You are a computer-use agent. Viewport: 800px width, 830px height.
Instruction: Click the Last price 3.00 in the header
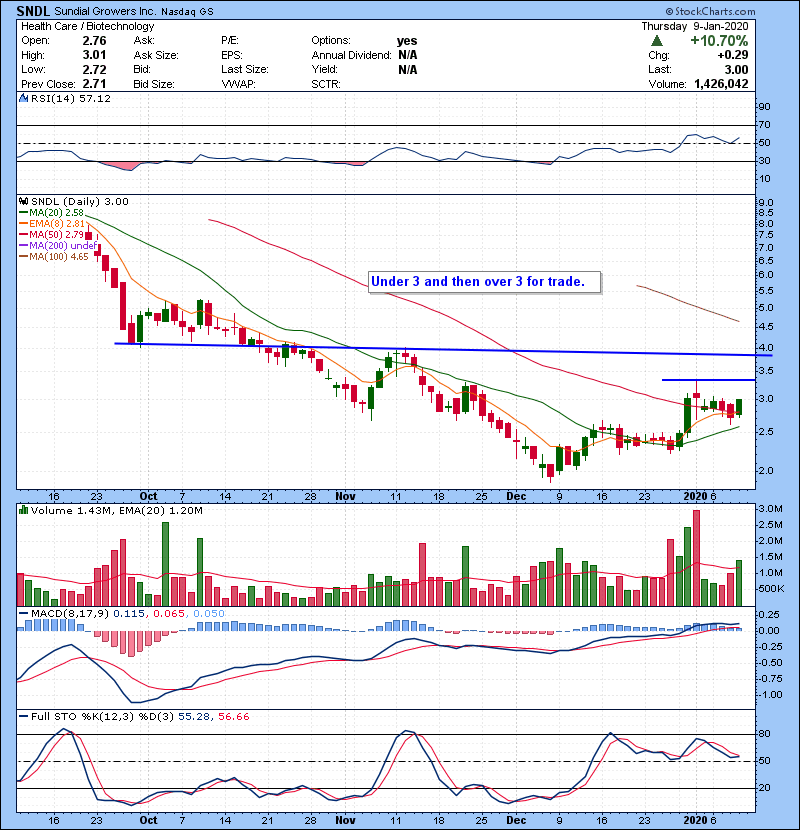point(736,70)
